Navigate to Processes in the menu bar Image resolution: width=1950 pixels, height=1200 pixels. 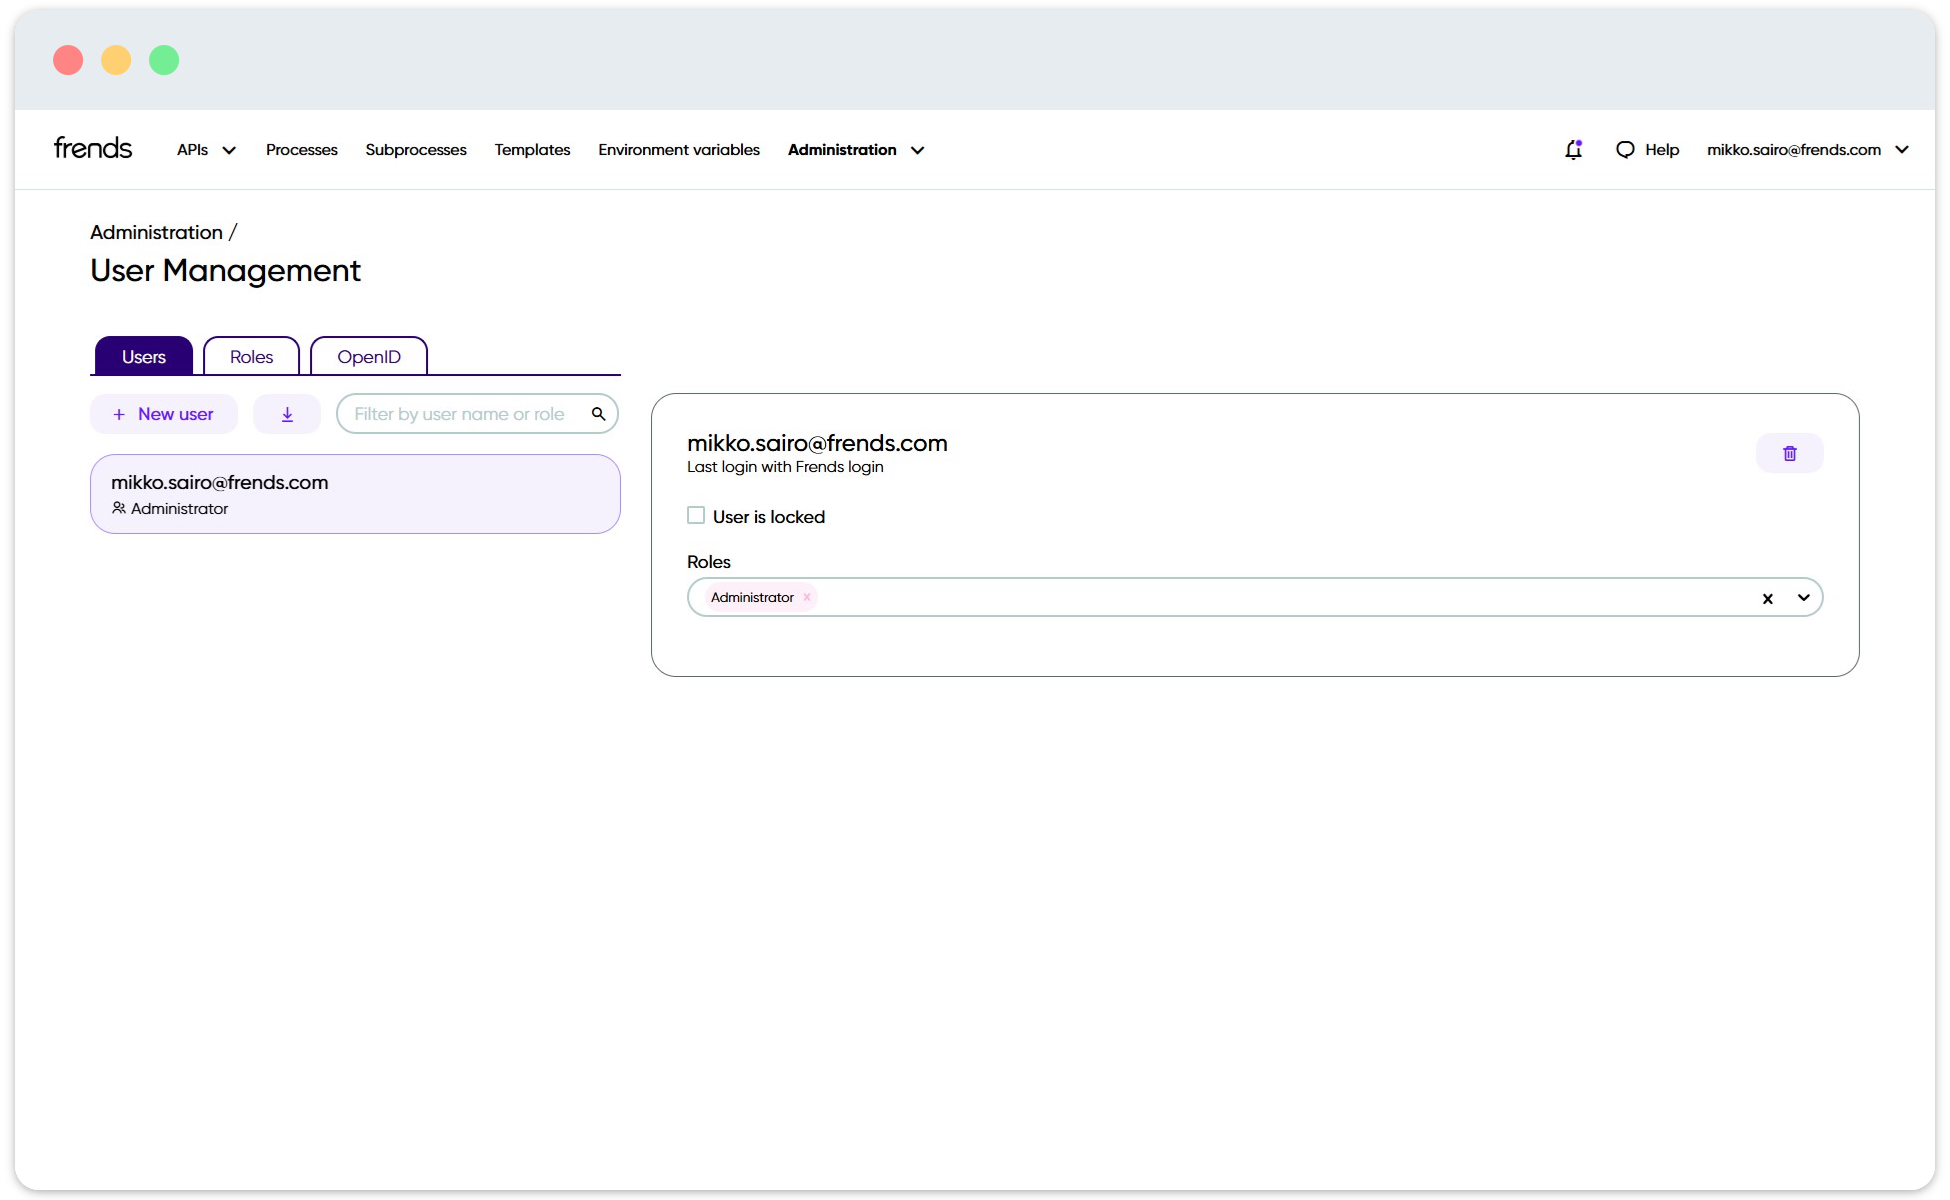point(301,149)
